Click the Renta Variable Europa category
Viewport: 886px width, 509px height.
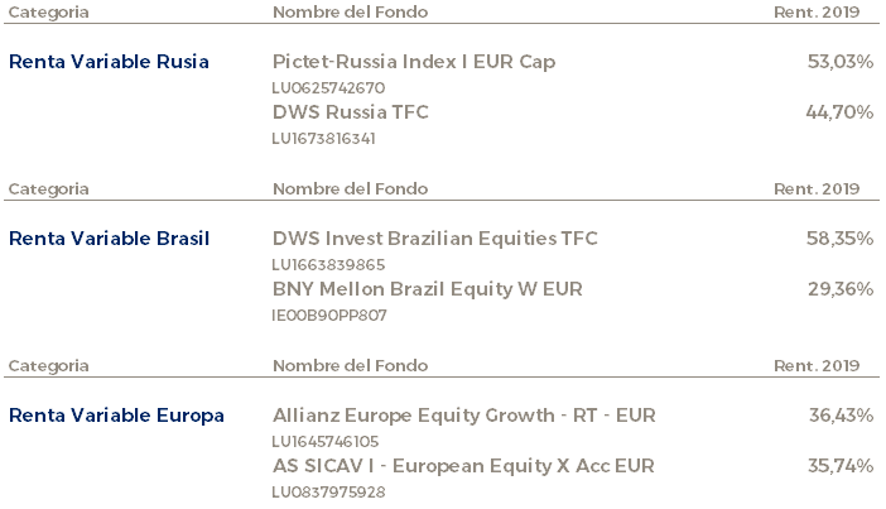tap(116, 416)
